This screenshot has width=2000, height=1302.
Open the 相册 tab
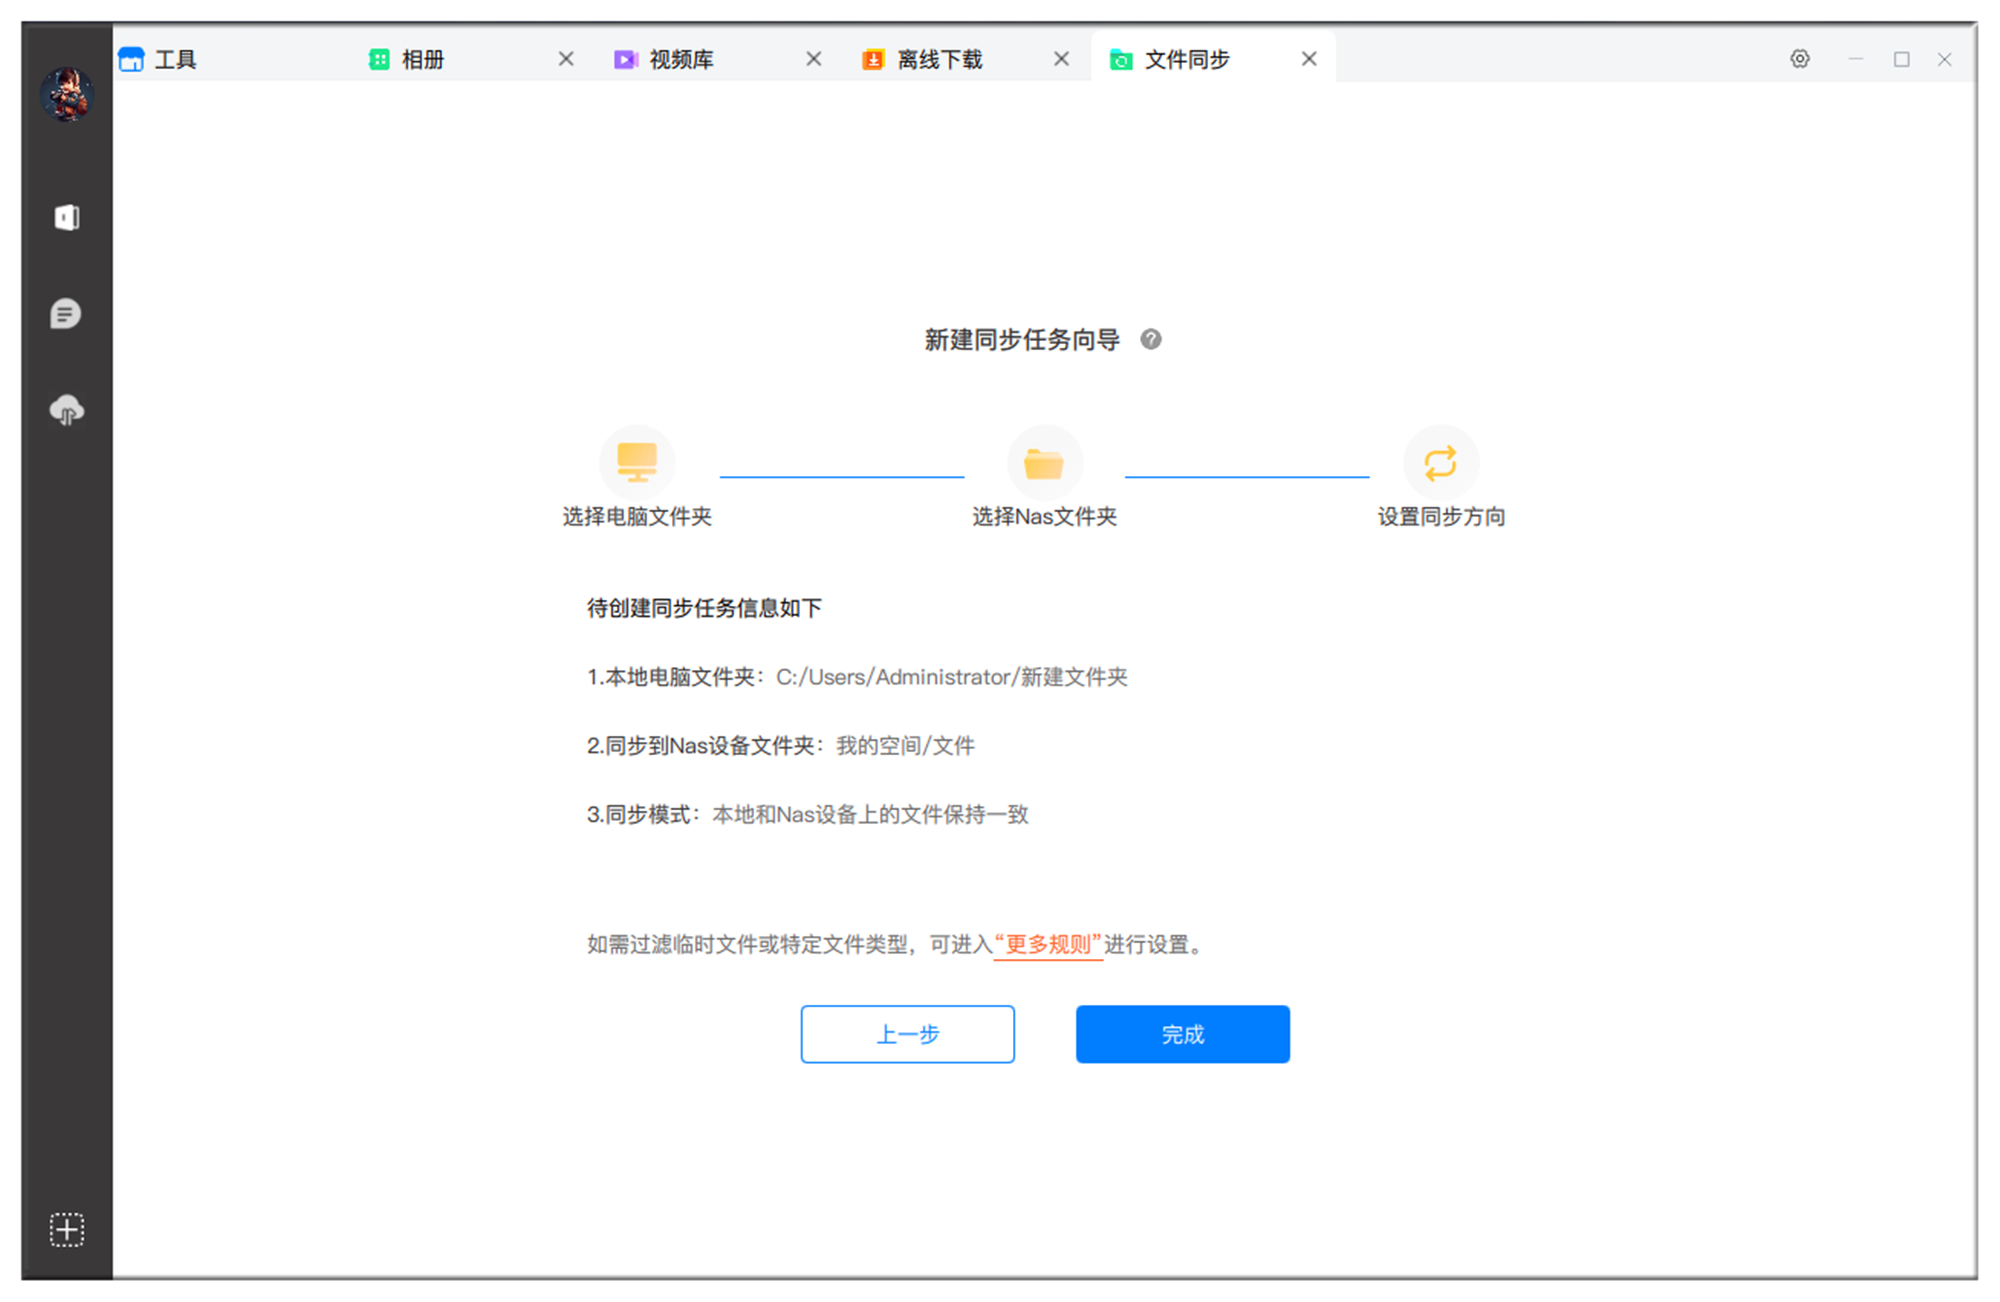click(x=420, y=59)
